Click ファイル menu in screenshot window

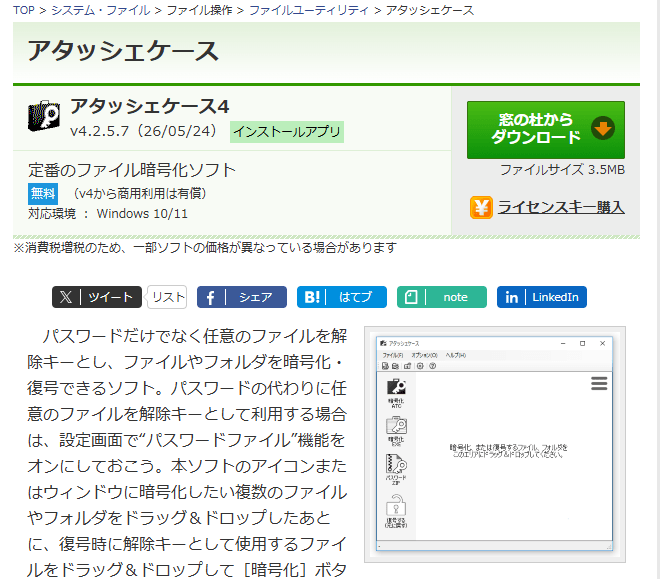pyautogui.click(x=392, y=355)
